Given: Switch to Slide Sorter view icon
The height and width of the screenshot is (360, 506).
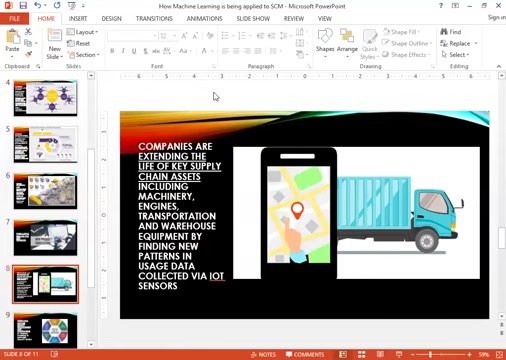Looking at the screenshot, I should pos(362,354).
